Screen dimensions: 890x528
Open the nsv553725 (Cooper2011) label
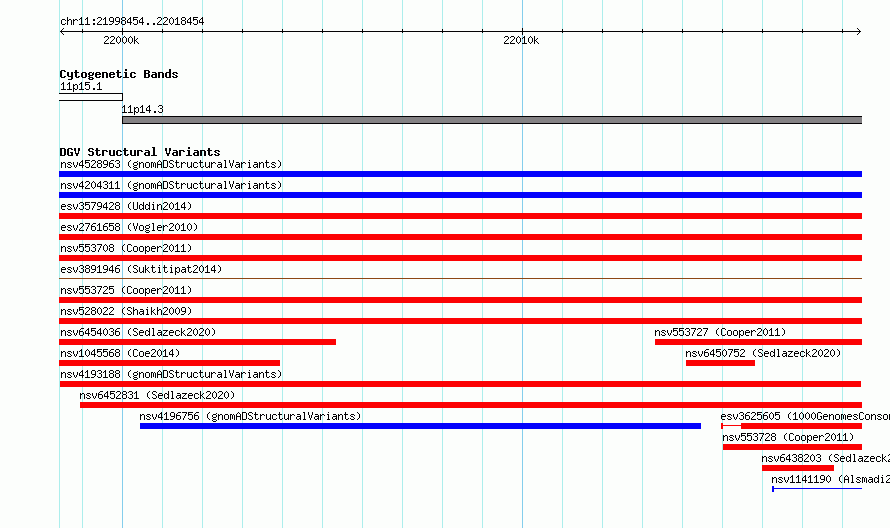(126, 290)
